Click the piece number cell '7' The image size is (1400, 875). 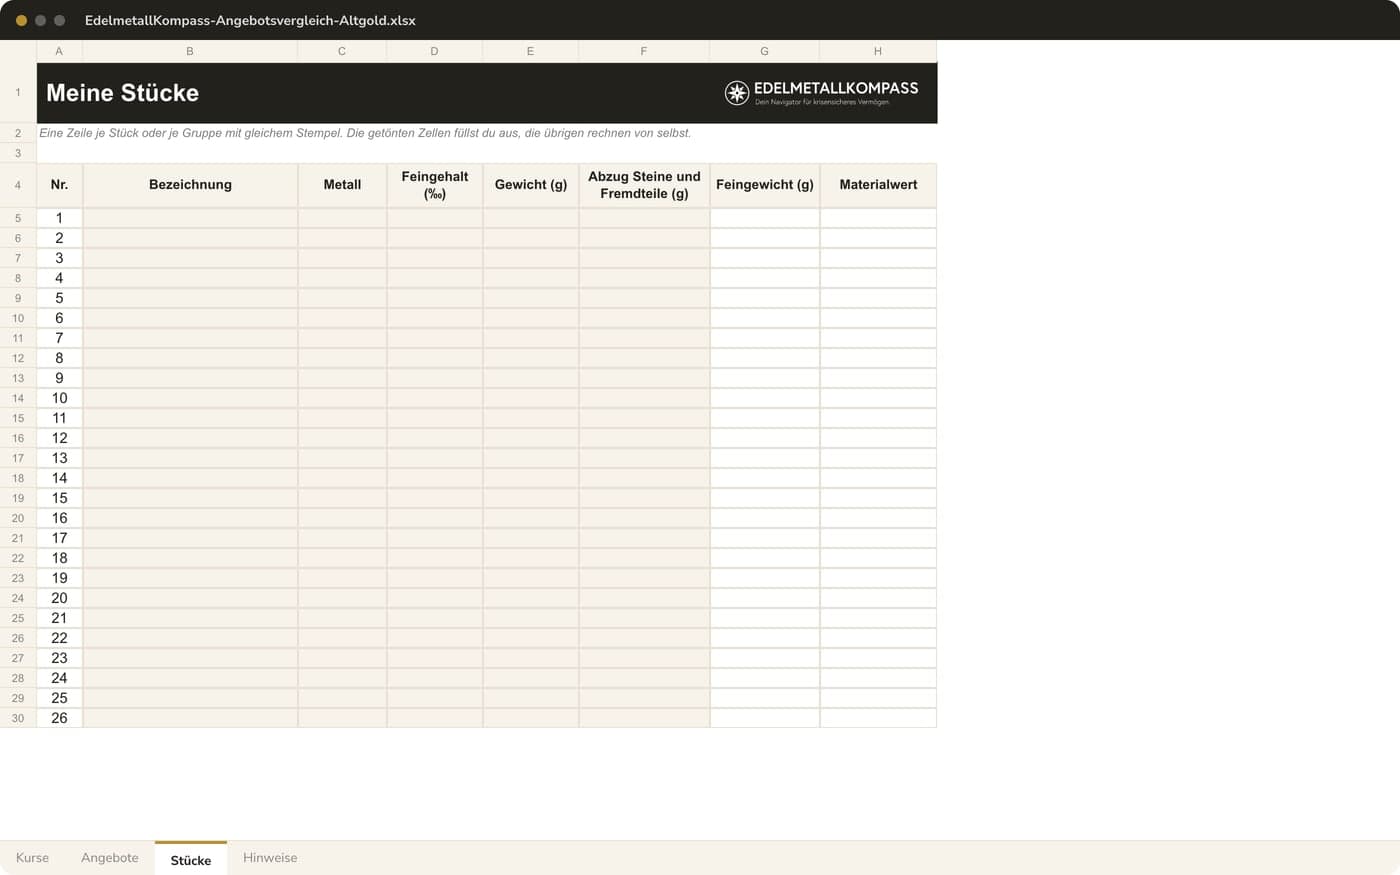pos(59,338)
